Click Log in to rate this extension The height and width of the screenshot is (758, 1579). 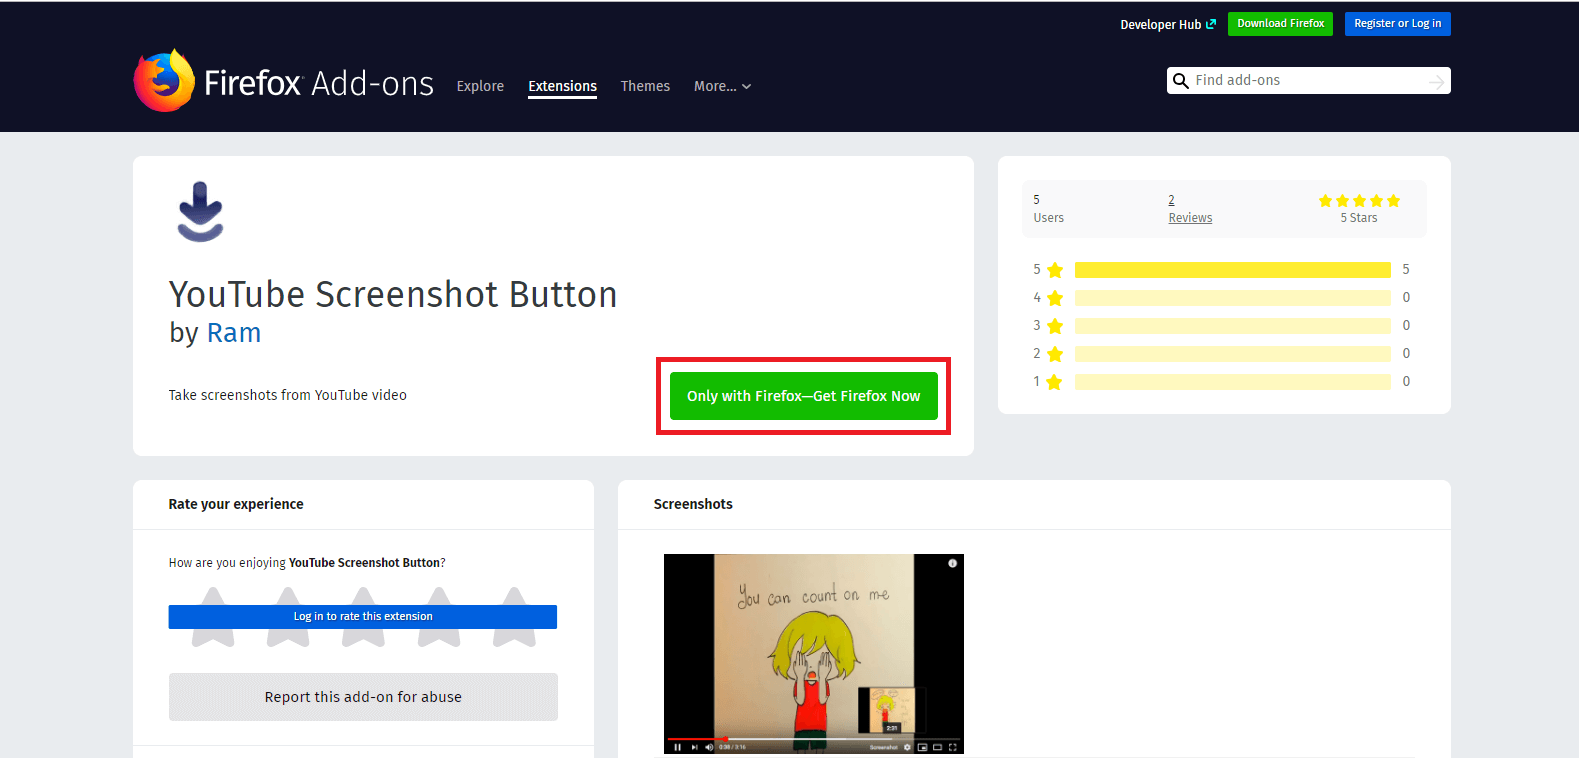pyautogui.click(x=363, y=617)
